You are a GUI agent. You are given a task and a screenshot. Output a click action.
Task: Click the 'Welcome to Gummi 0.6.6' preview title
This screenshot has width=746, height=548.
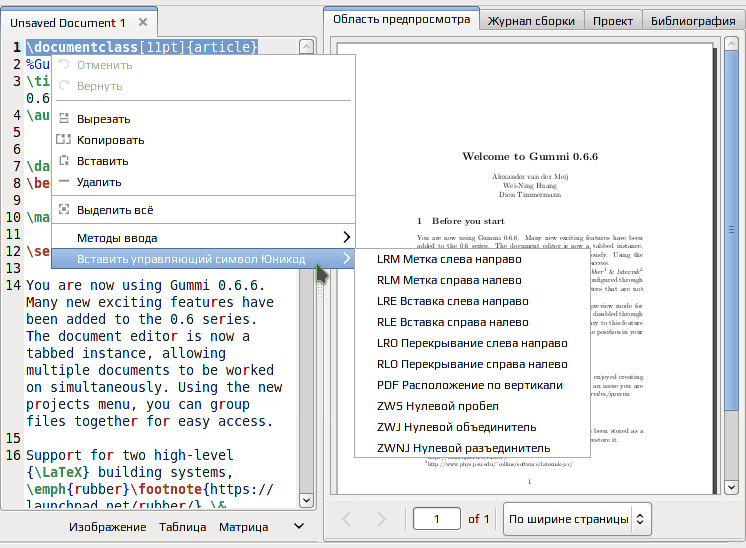click(x=530, y=157)
